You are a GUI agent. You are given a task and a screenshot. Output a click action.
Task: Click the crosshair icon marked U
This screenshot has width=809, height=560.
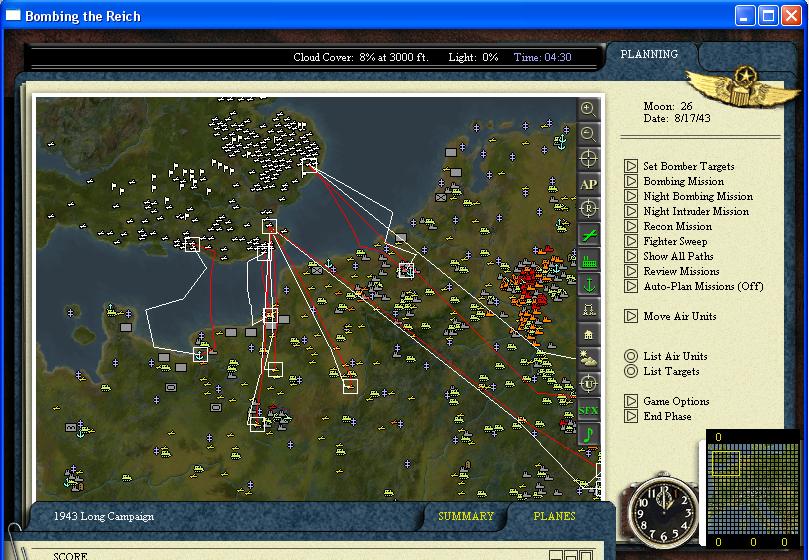pos(588,385)
